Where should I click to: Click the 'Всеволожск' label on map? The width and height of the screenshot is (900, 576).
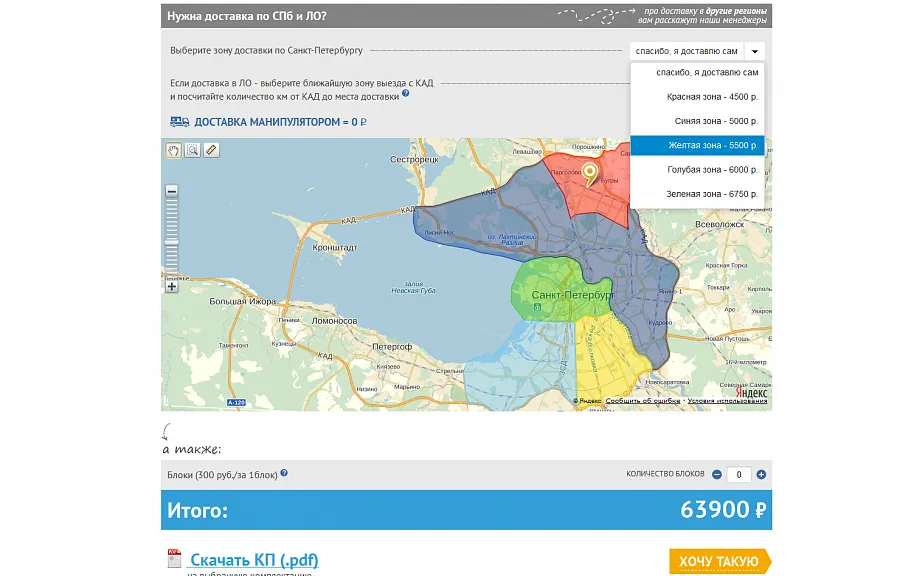tap(719, 224)
